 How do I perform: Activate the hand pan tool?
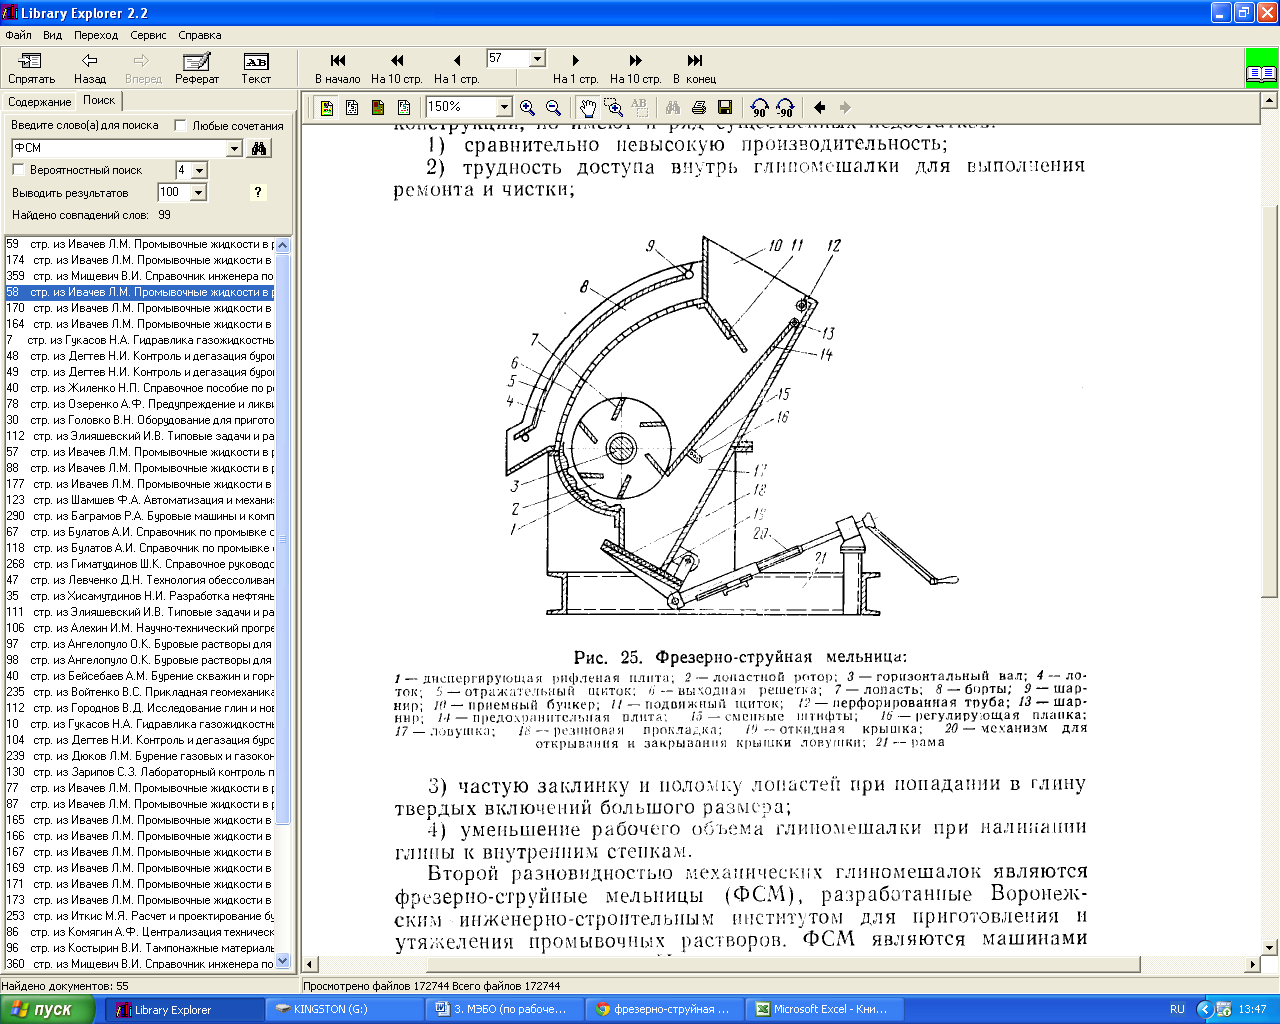click(x=588, y=107)
